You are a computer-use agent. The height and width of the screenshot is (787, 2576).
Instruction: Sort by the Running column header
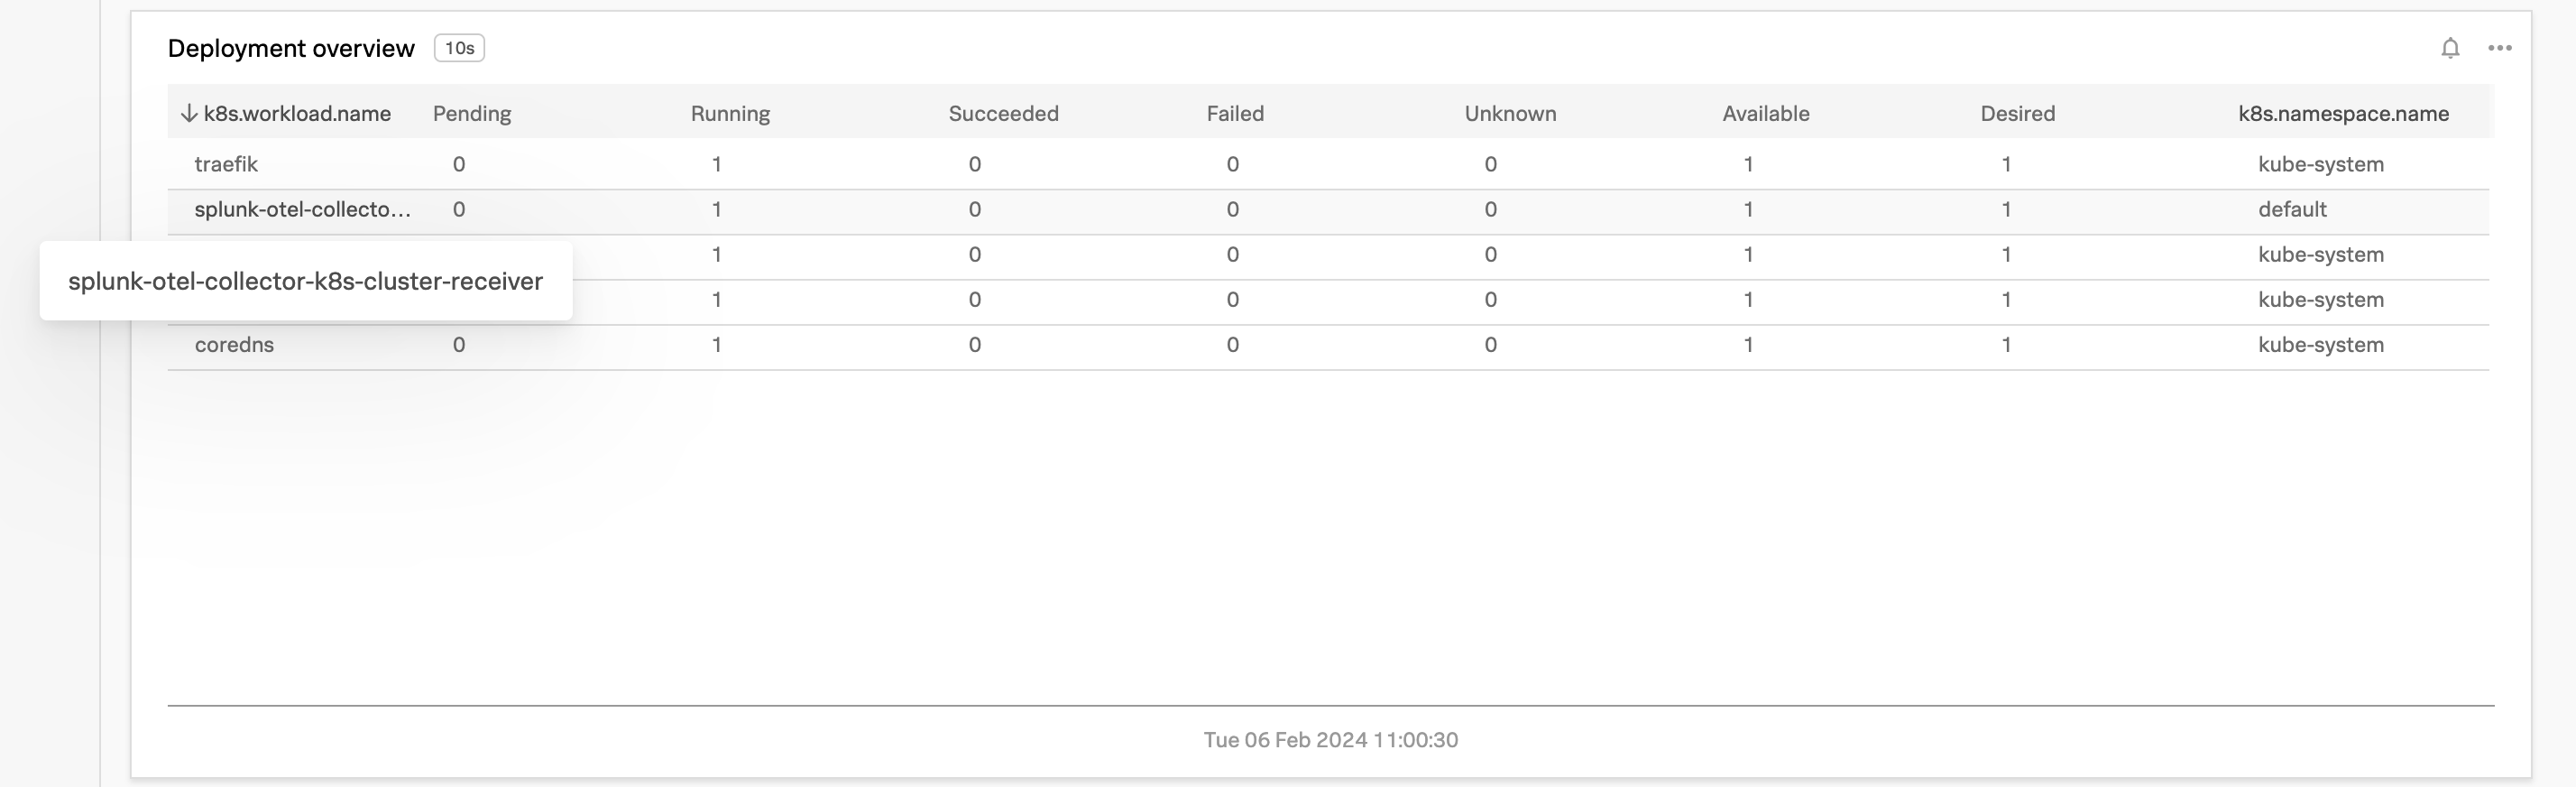(x=730, y=113)
